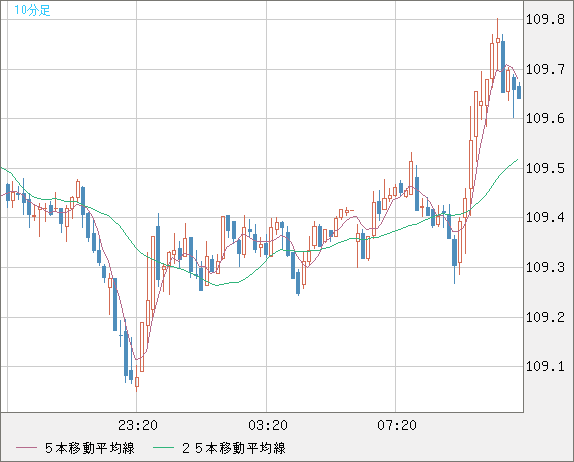
Task: Click the 109.8 price axis label
Action: [x=545, y=19]
